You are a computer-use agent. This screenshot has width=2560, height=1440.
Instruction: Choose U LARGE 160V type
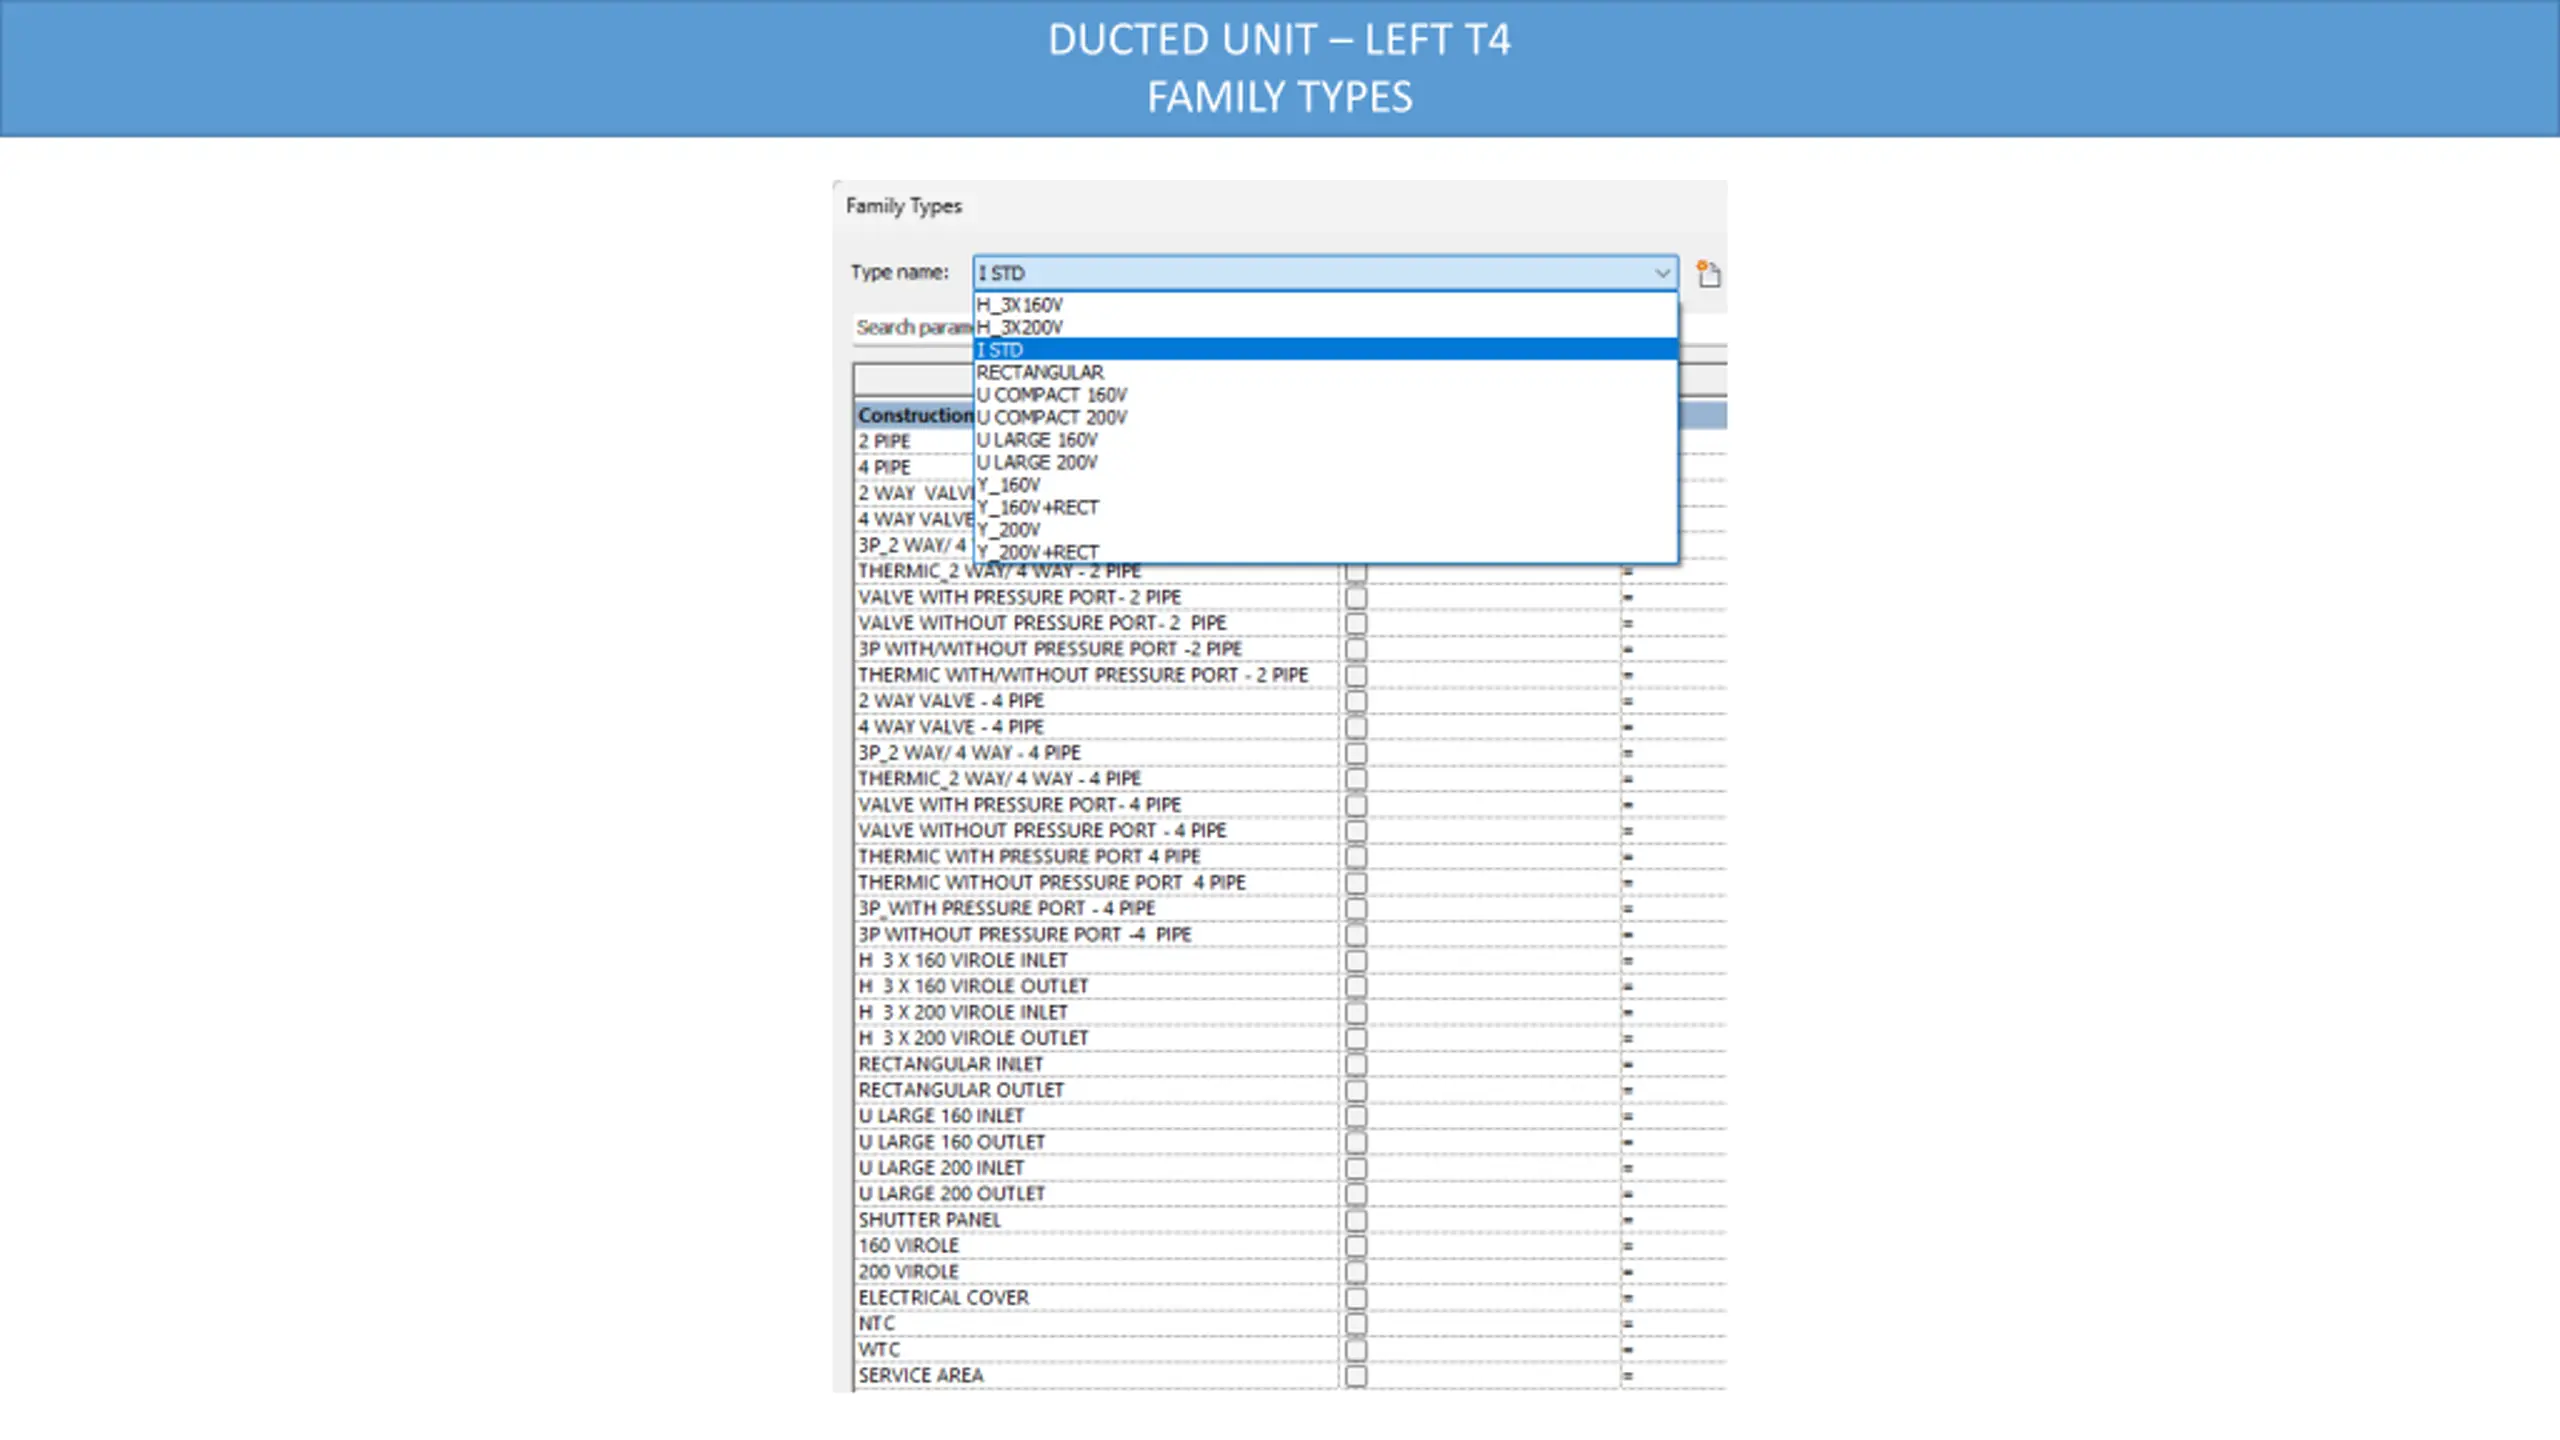[1325, 439]
